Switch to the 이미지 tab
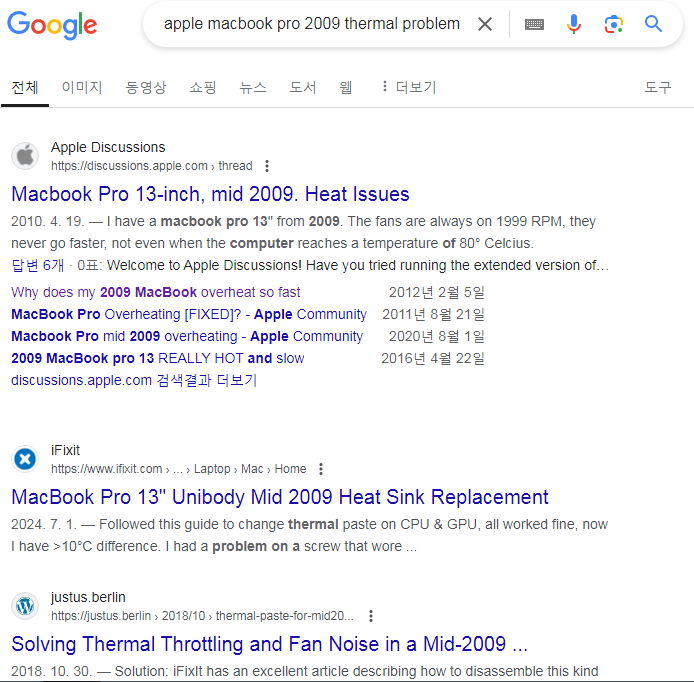The image size is (694, 682). [x=82, y=87]
